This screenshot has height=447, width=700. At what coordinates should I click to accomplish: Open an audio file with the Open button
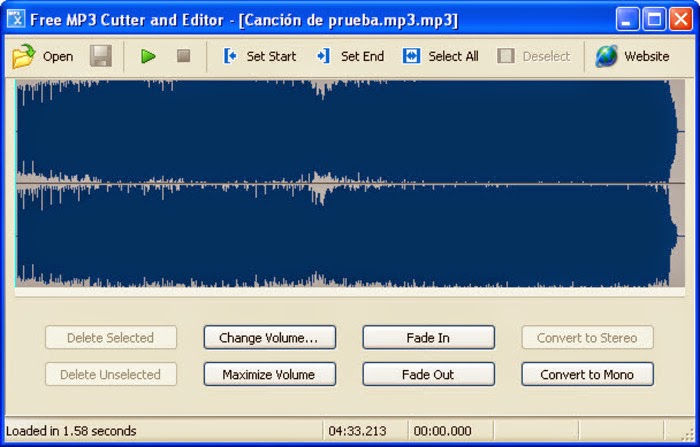(43, 56)
